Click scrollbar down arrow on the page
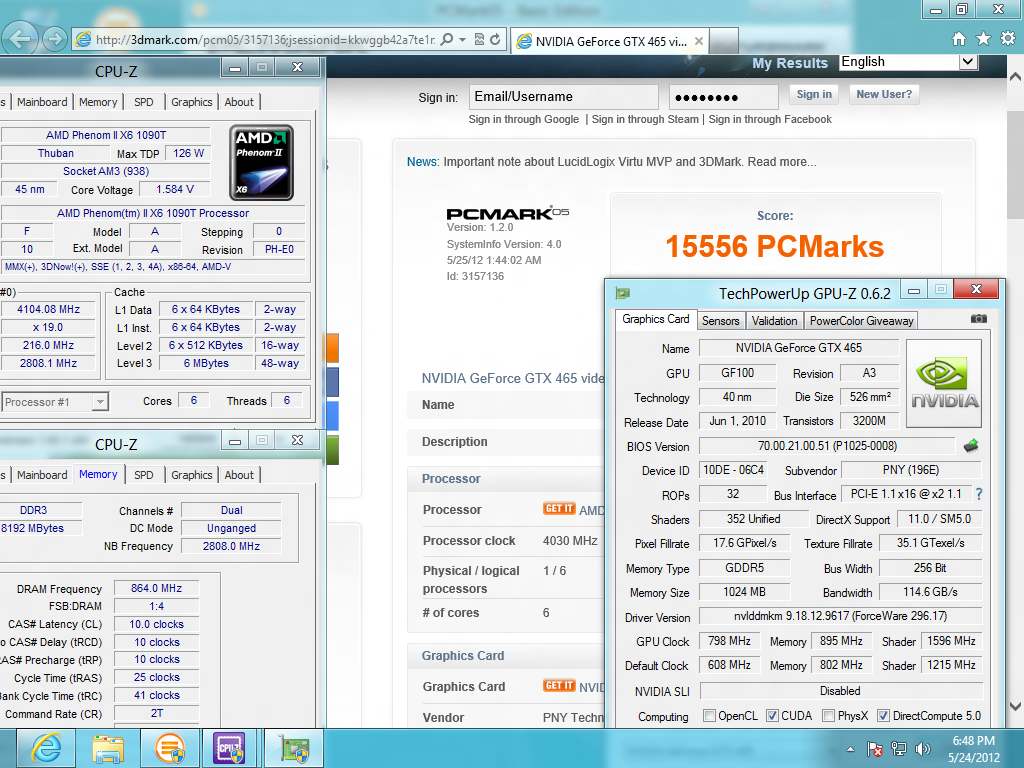1024x768 pixels. (1015, 706)
